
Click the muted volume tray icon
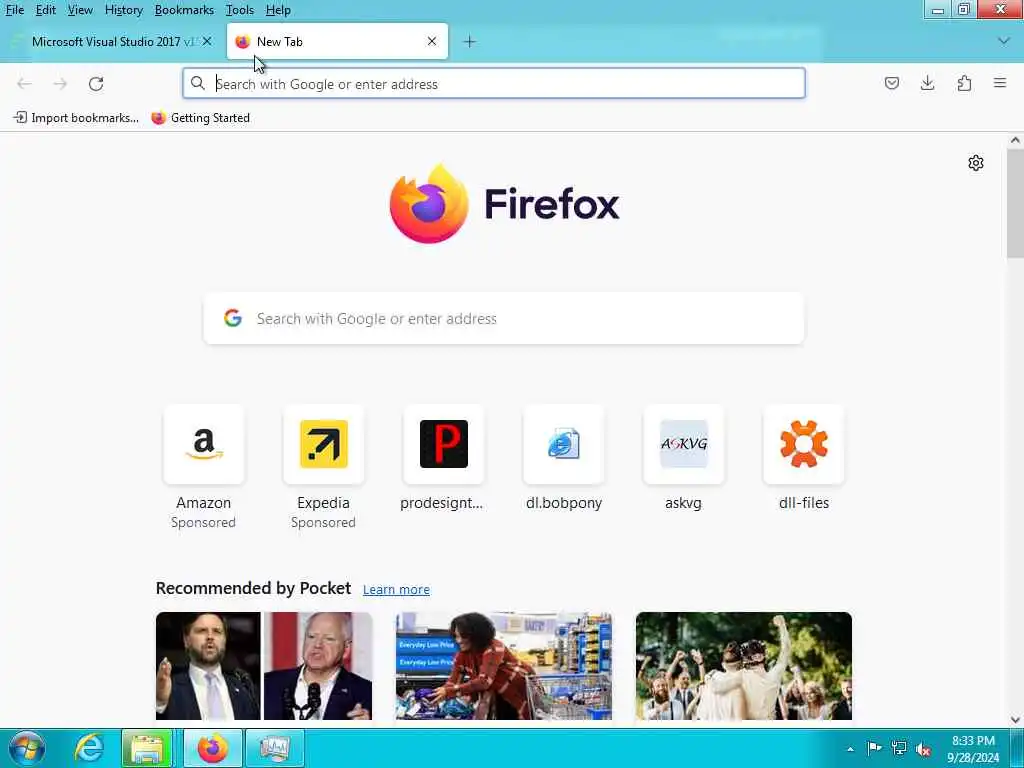click(x=923, y=749)
